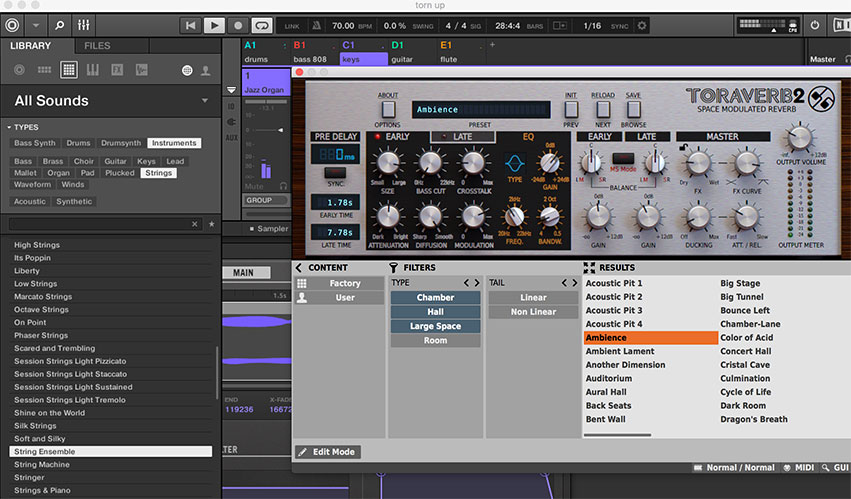851x499 pixels.
Task: Open the mixer view icon
Action: pos(84,25)
